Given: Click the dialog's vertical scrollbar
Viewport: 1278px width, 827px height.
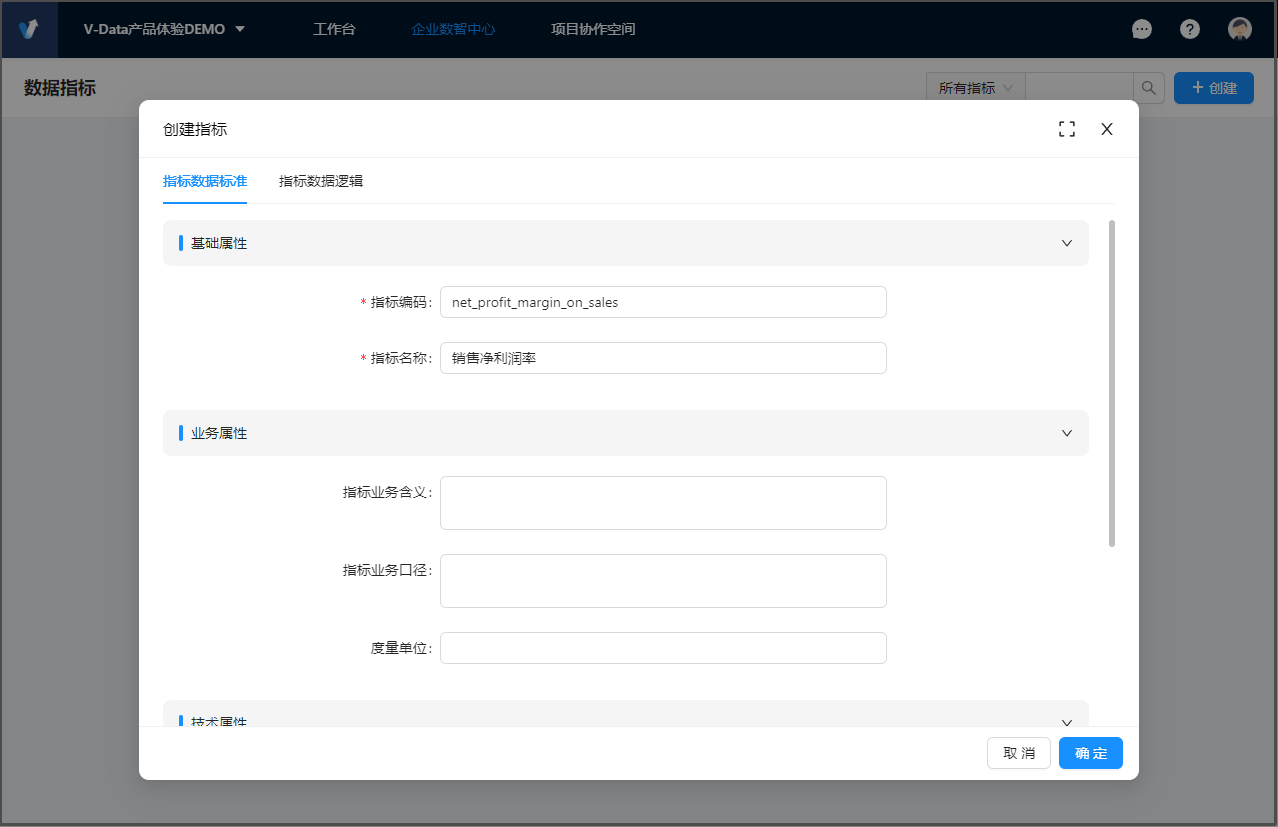Looking at the screenshot, I should (x=1112, y=383).
